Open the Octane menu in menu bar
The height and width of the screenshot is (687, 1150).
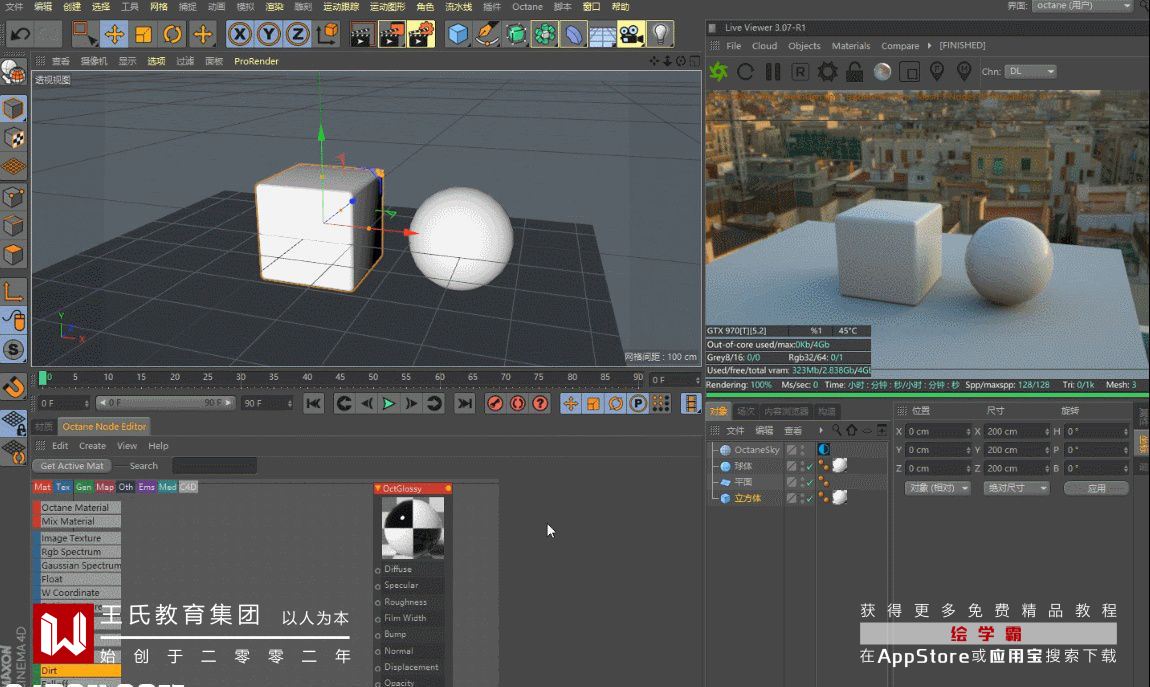tap(527, 7)
